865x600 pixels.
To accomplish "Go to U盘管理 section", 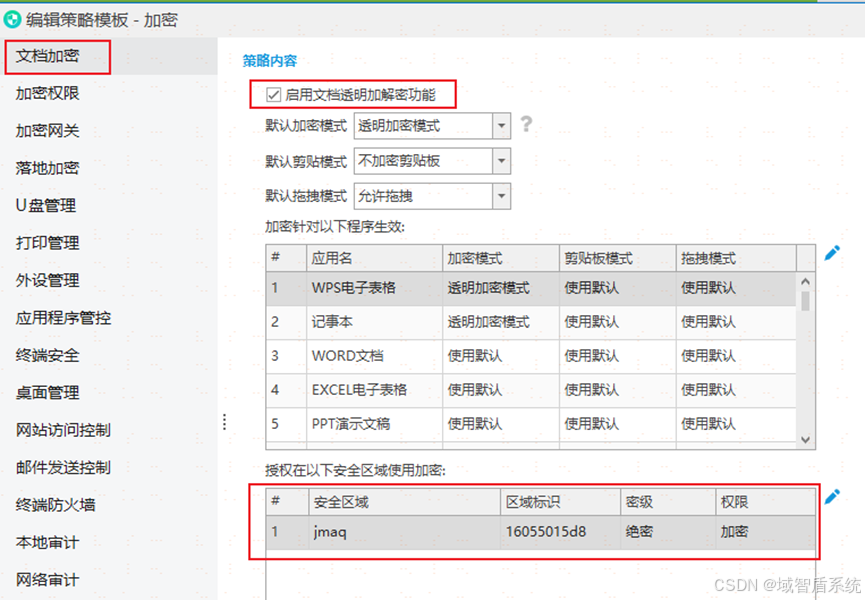I will coord(46,206).
